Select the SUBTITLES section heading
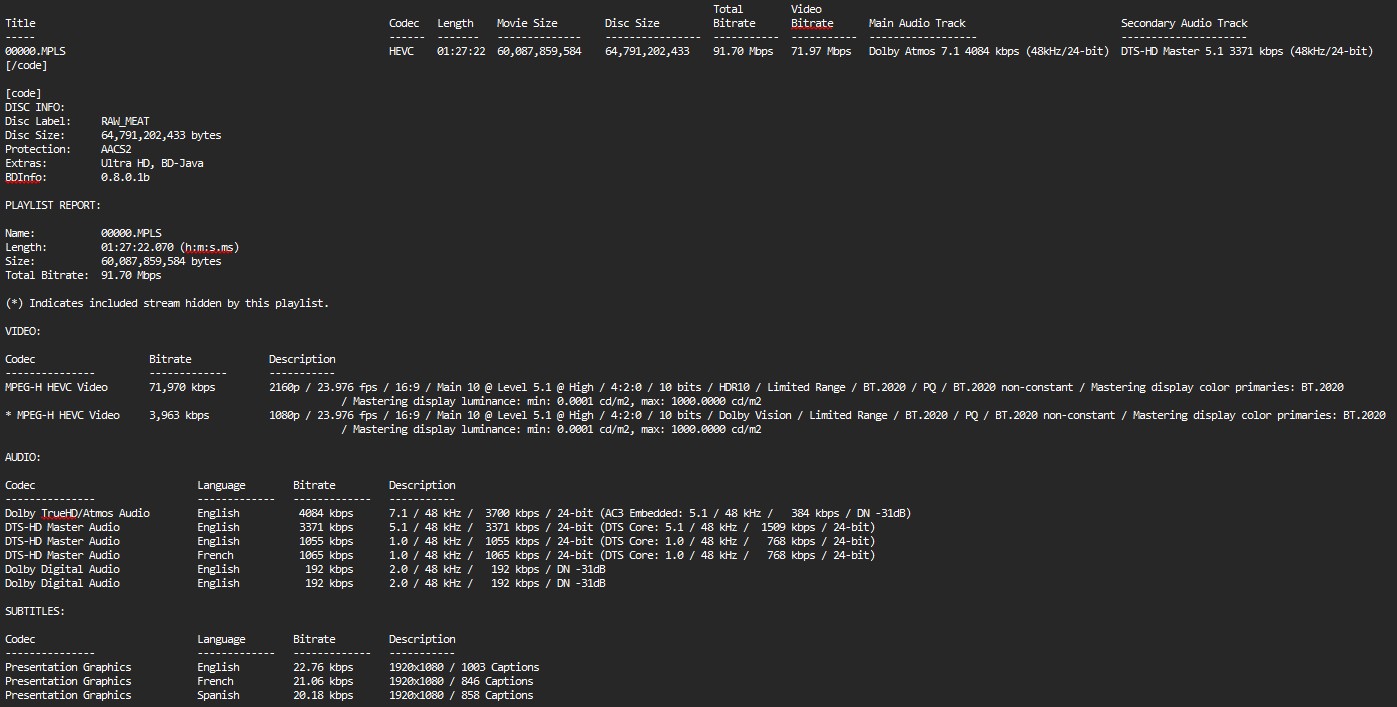Screen dimensions: 1397x707 35,611
